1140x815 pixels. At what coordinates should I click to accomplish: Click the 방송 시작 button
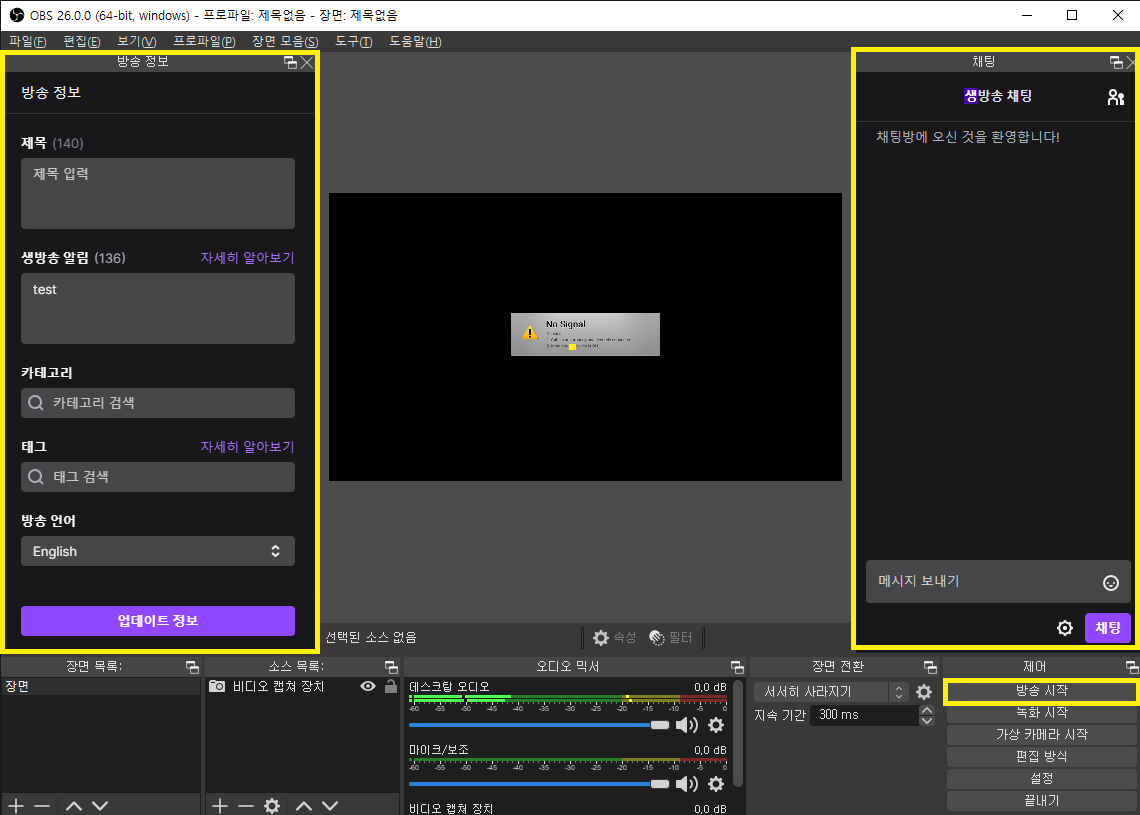(1041, 691)
